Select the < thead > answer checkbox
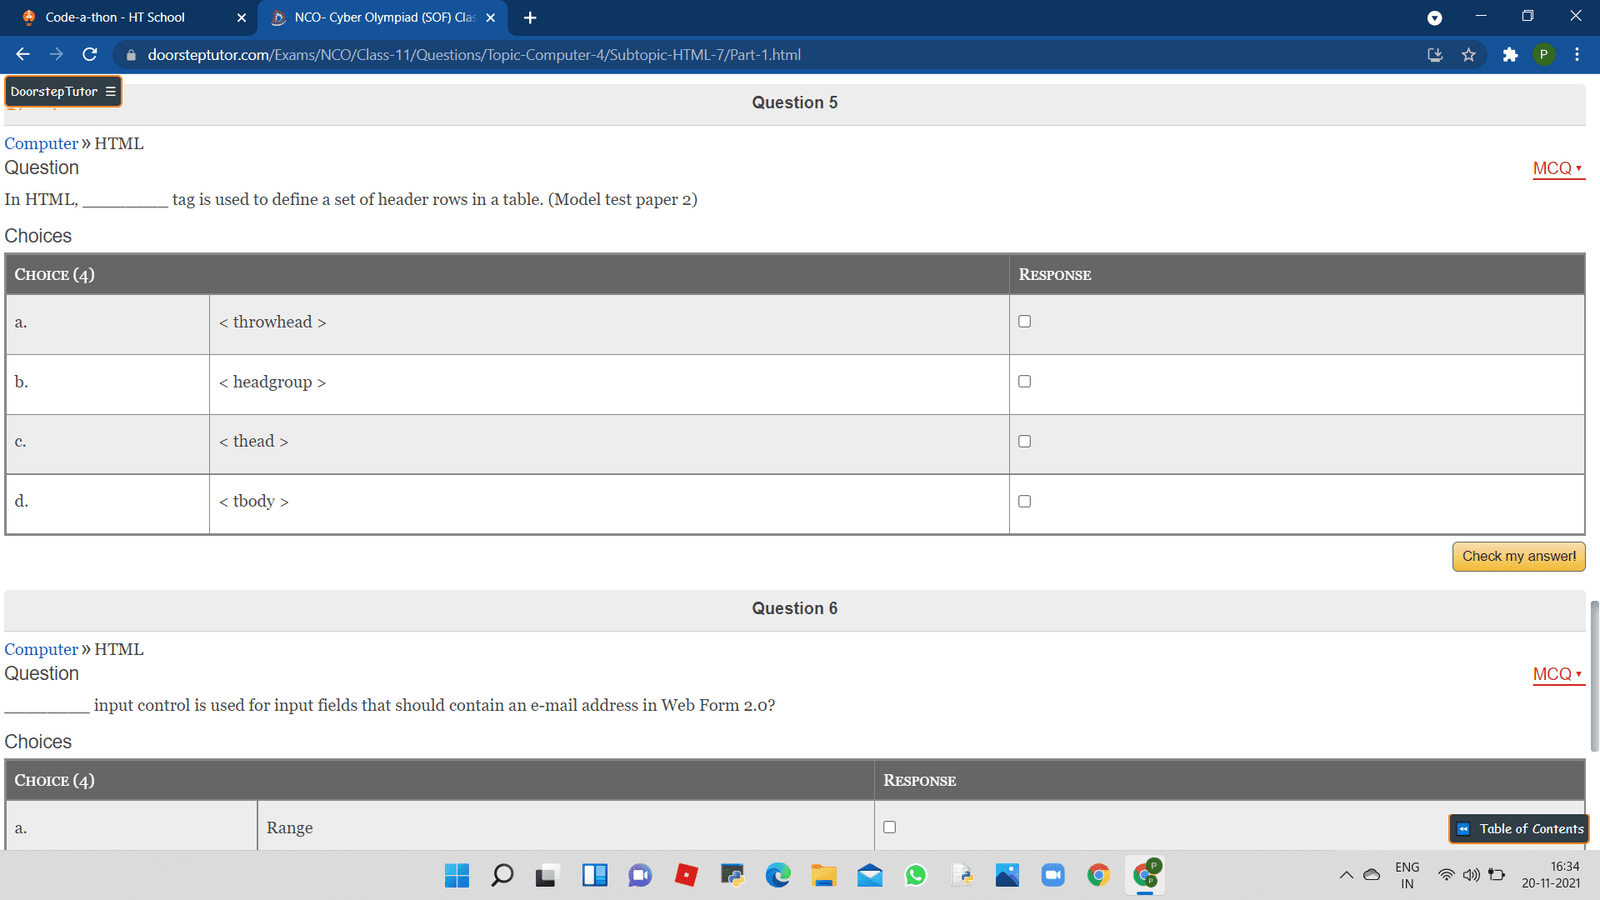Screen dimensions: 1600x900 tap(1024, 442)
